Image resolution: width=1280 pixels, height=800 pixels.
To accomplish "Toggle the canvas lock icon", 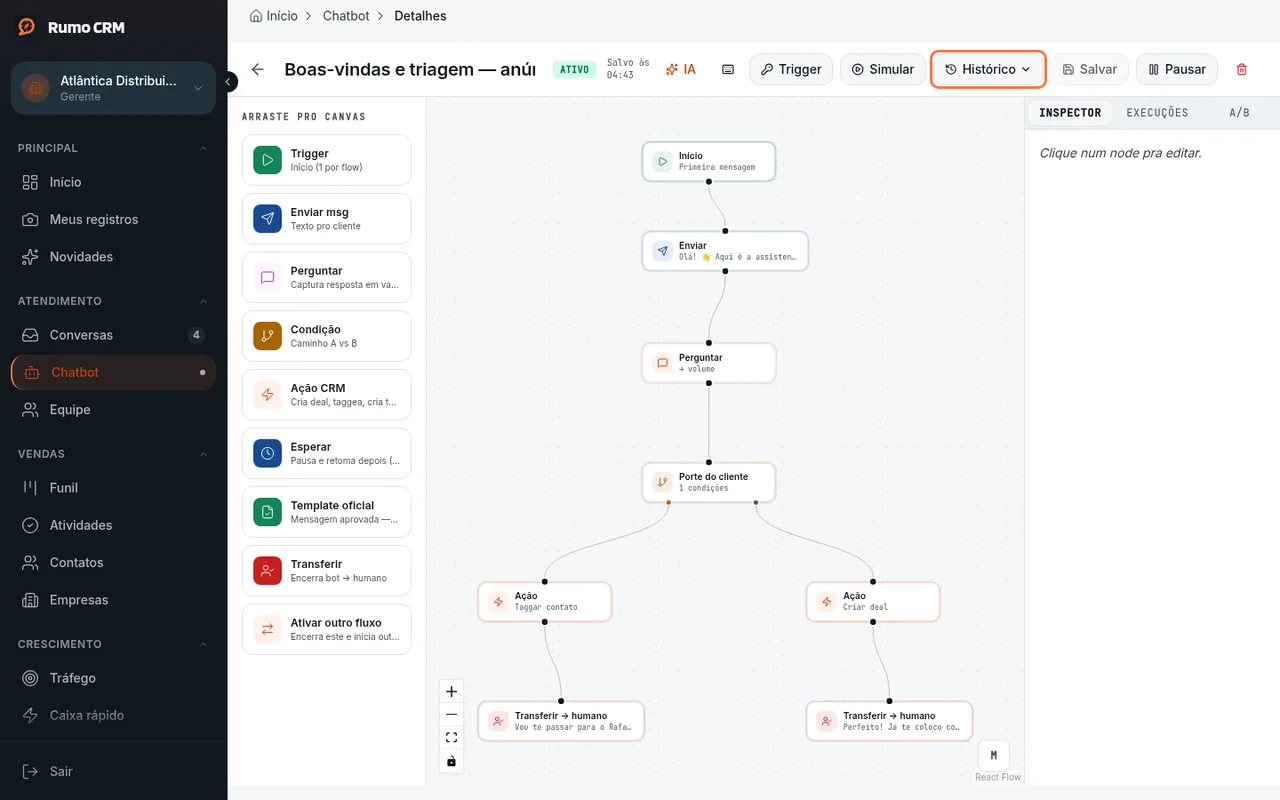I will [451, 761].
